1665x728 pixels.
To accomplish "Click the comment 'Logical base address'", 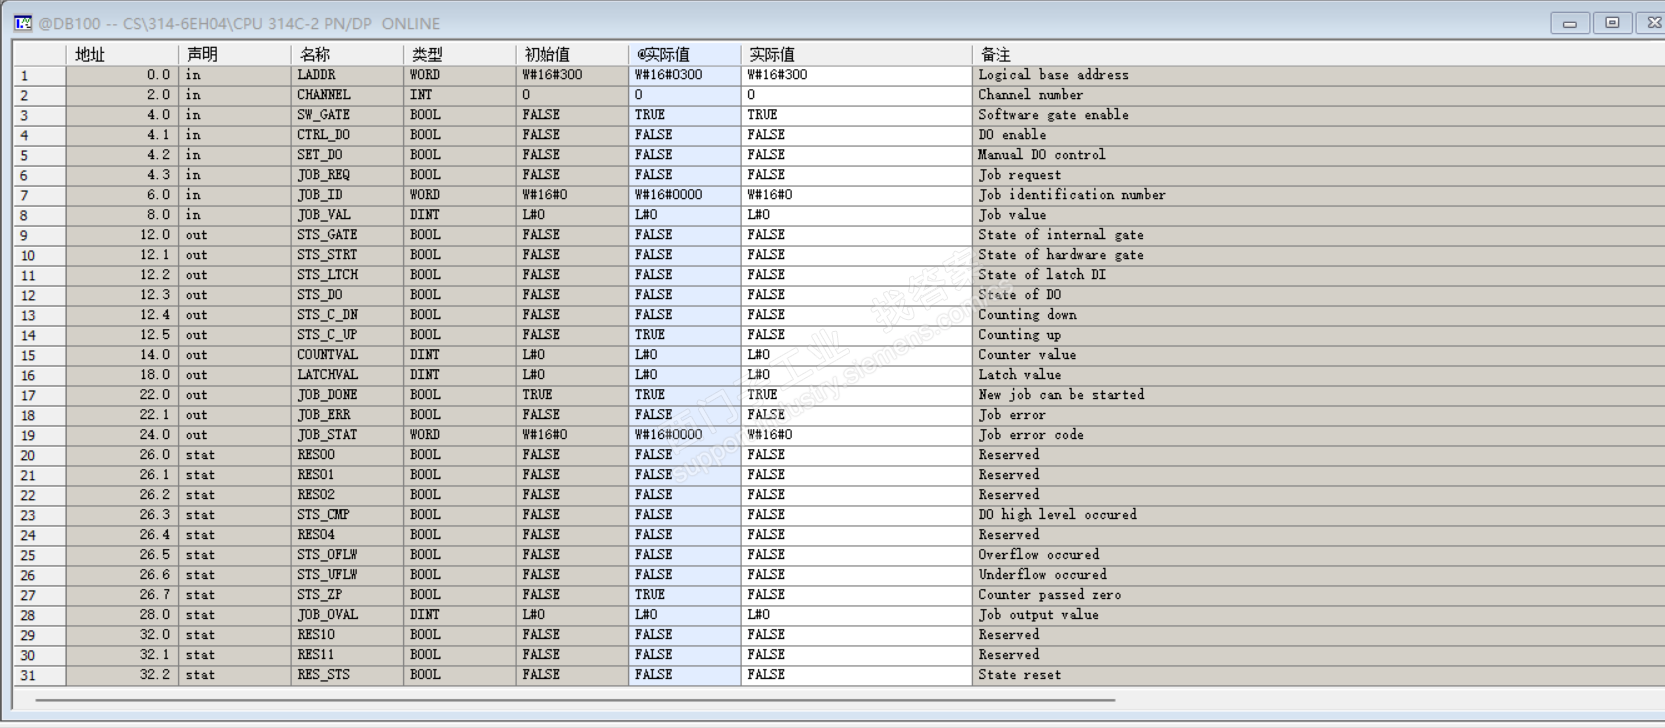I will click(1053, 75).
